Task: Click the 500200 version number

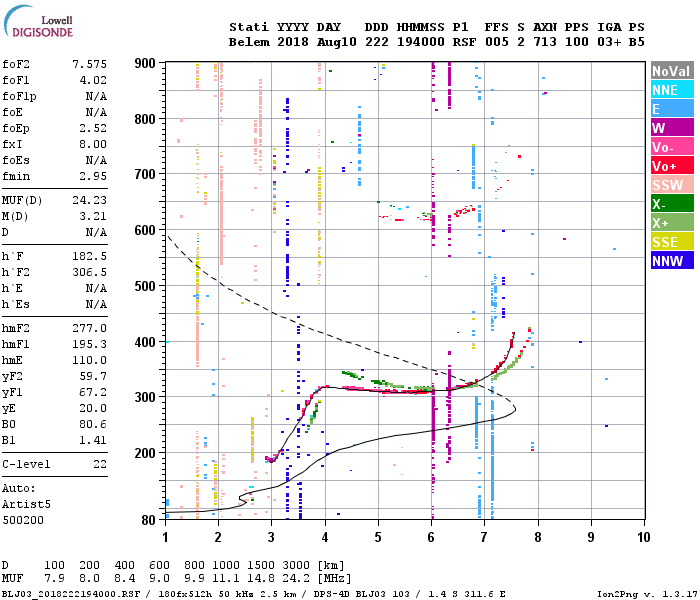Action: click(23, 520)
